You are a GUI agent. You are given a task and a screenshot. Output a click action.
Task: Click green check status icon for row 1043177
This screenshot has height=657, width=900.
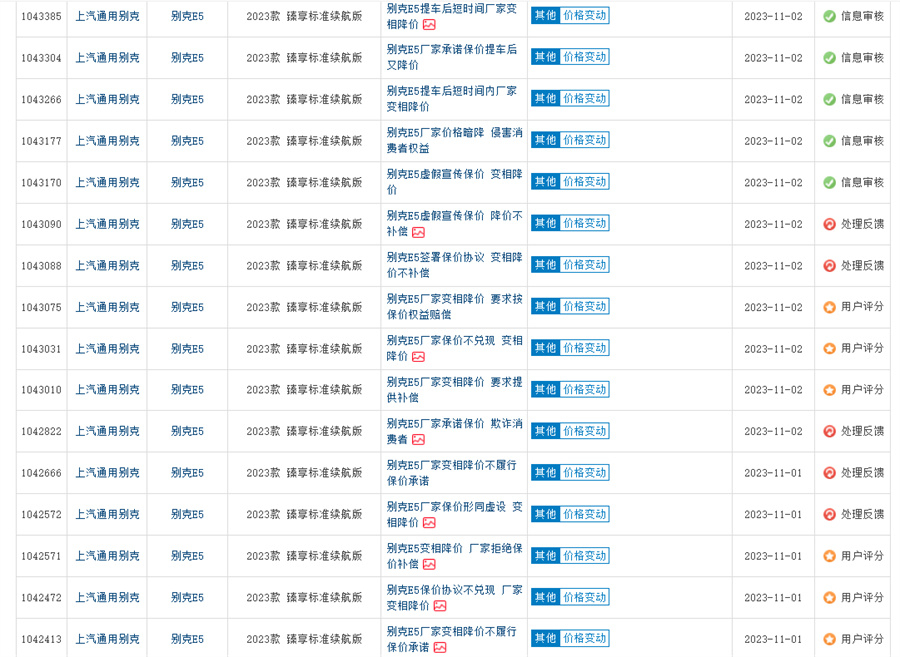829,141
